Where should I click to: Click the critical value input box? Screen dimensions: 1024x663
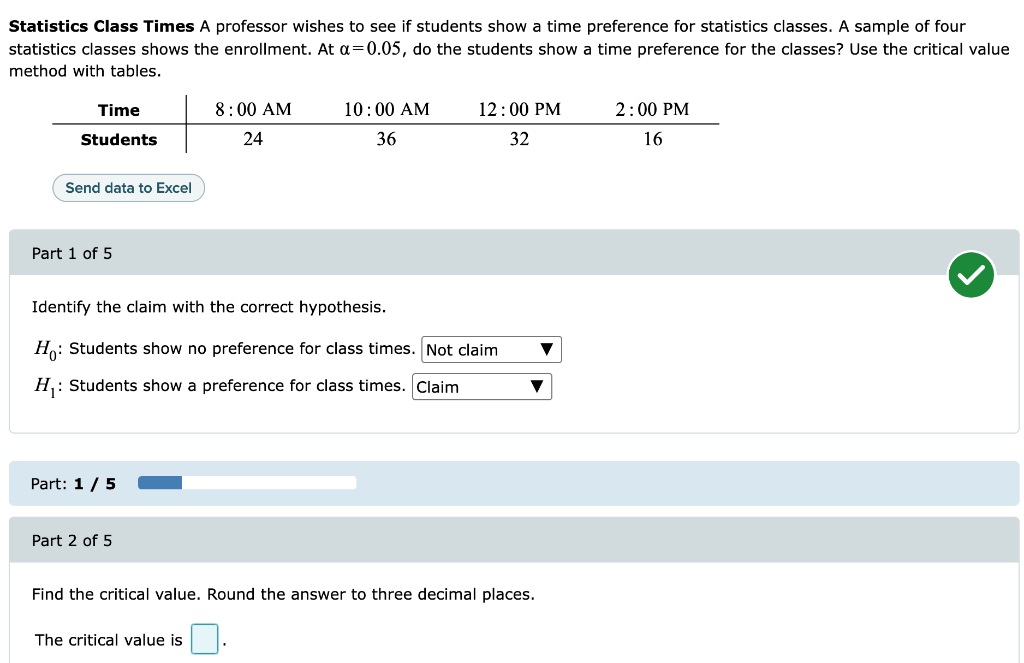[204, 639]
